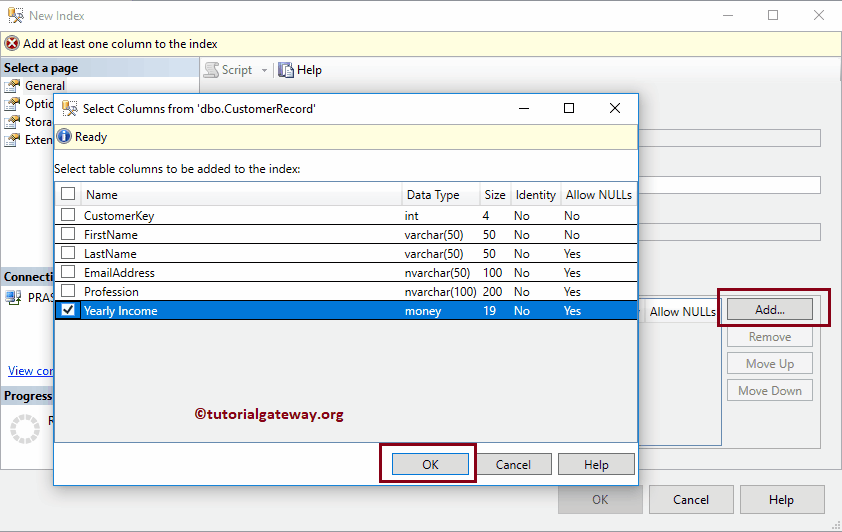Screen dimensions: 842x532
Task: Click the Select Columns dialog title icon
Action: (70, 108)
